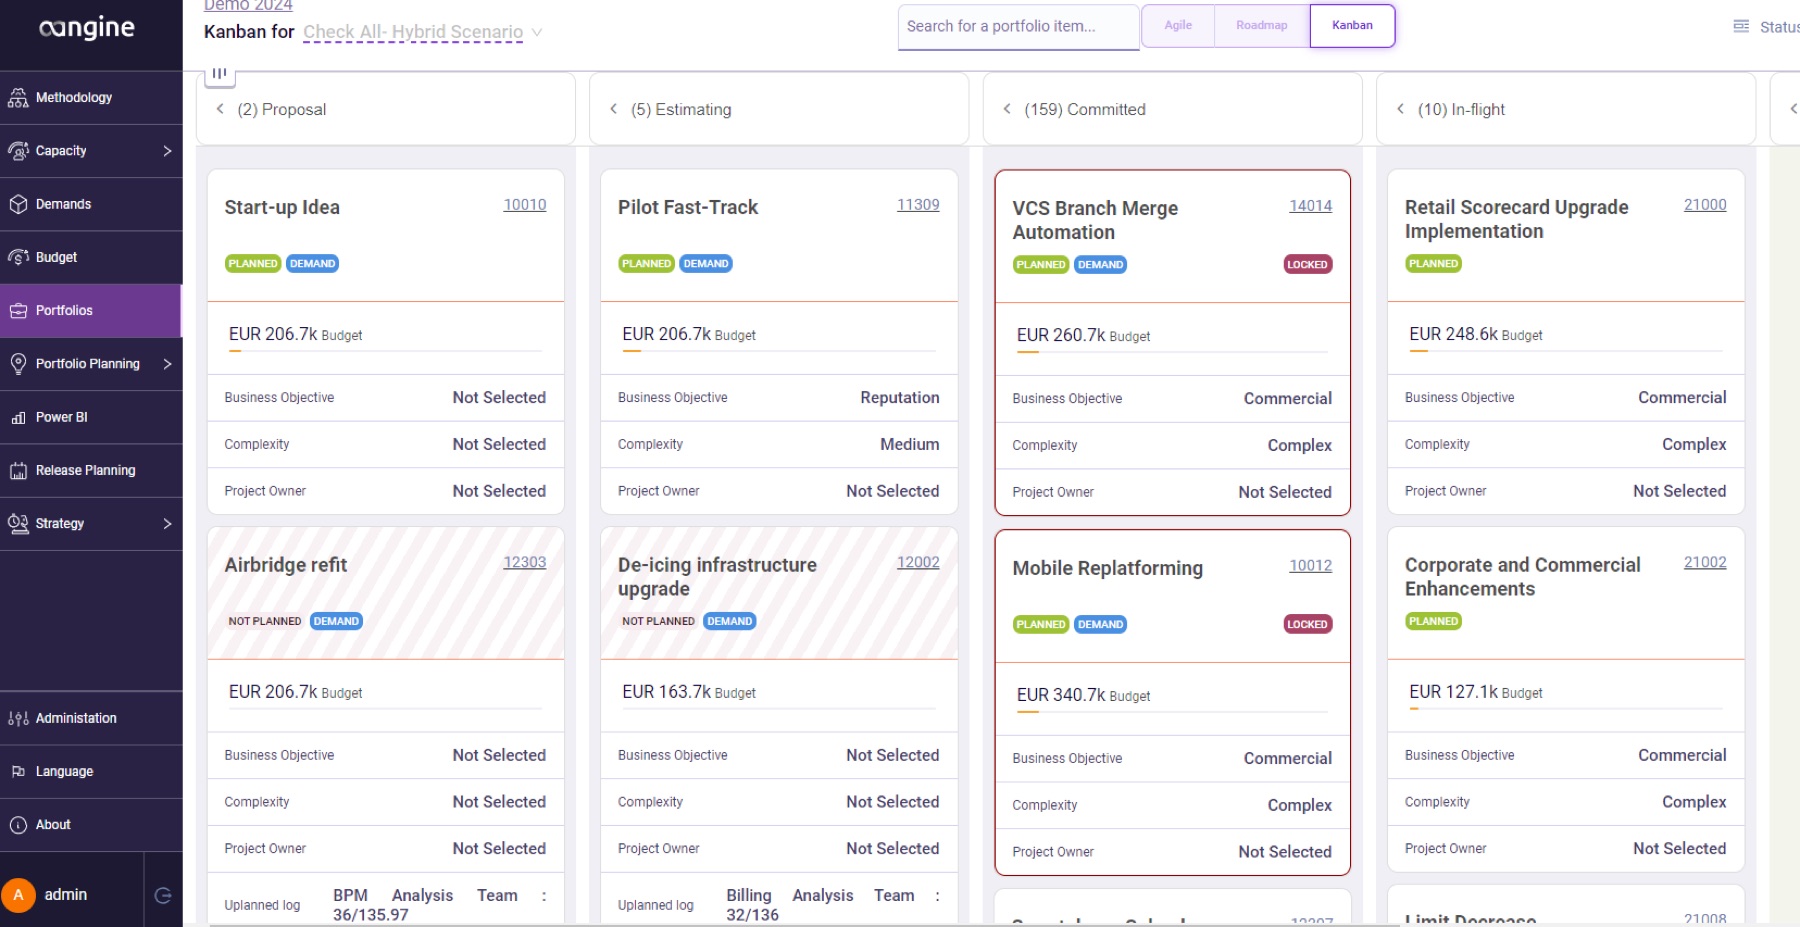Click the Capacity sidebar icon

click(18, 151)
